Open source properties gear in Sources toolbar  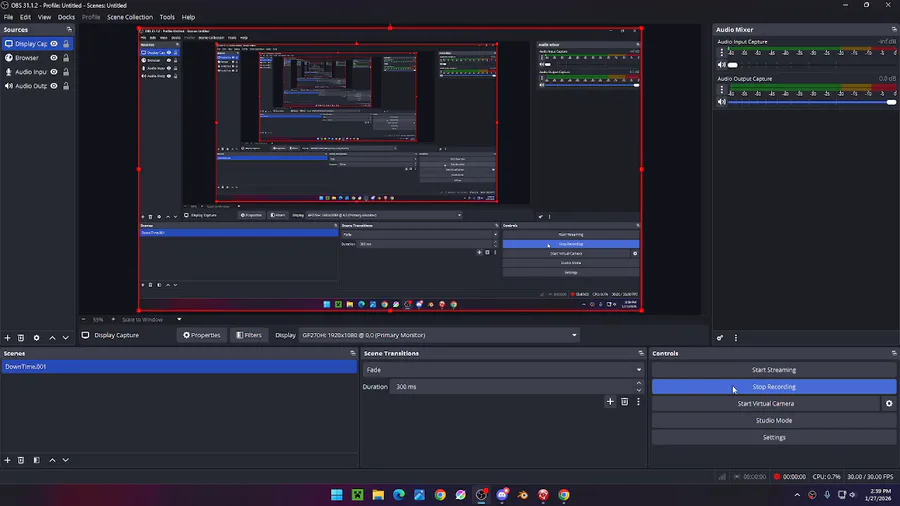click(36, 338)
